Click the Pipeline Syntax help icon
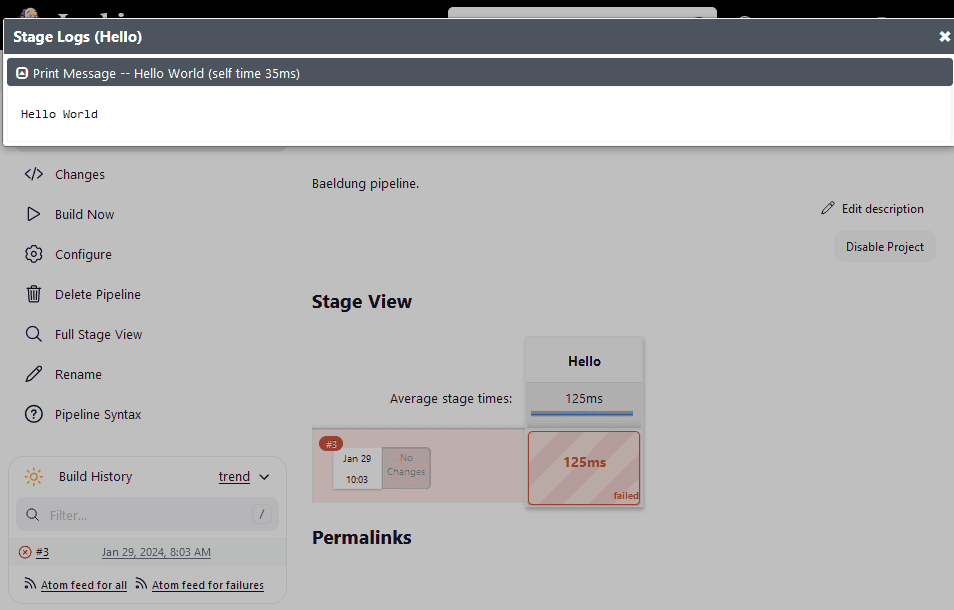Image resolution: width=954 pixels, height=610 pixels. (x=34, y=414)
